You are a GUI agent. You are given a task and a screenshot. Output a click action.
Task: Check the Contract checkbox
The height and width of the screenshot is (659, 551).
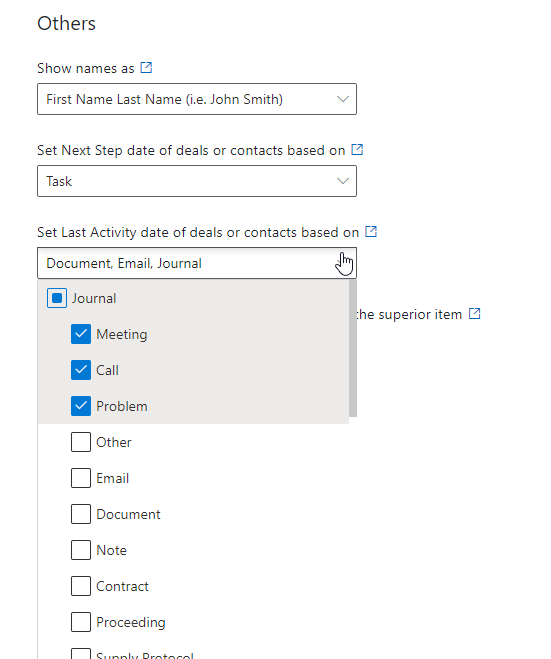point(81,586)
